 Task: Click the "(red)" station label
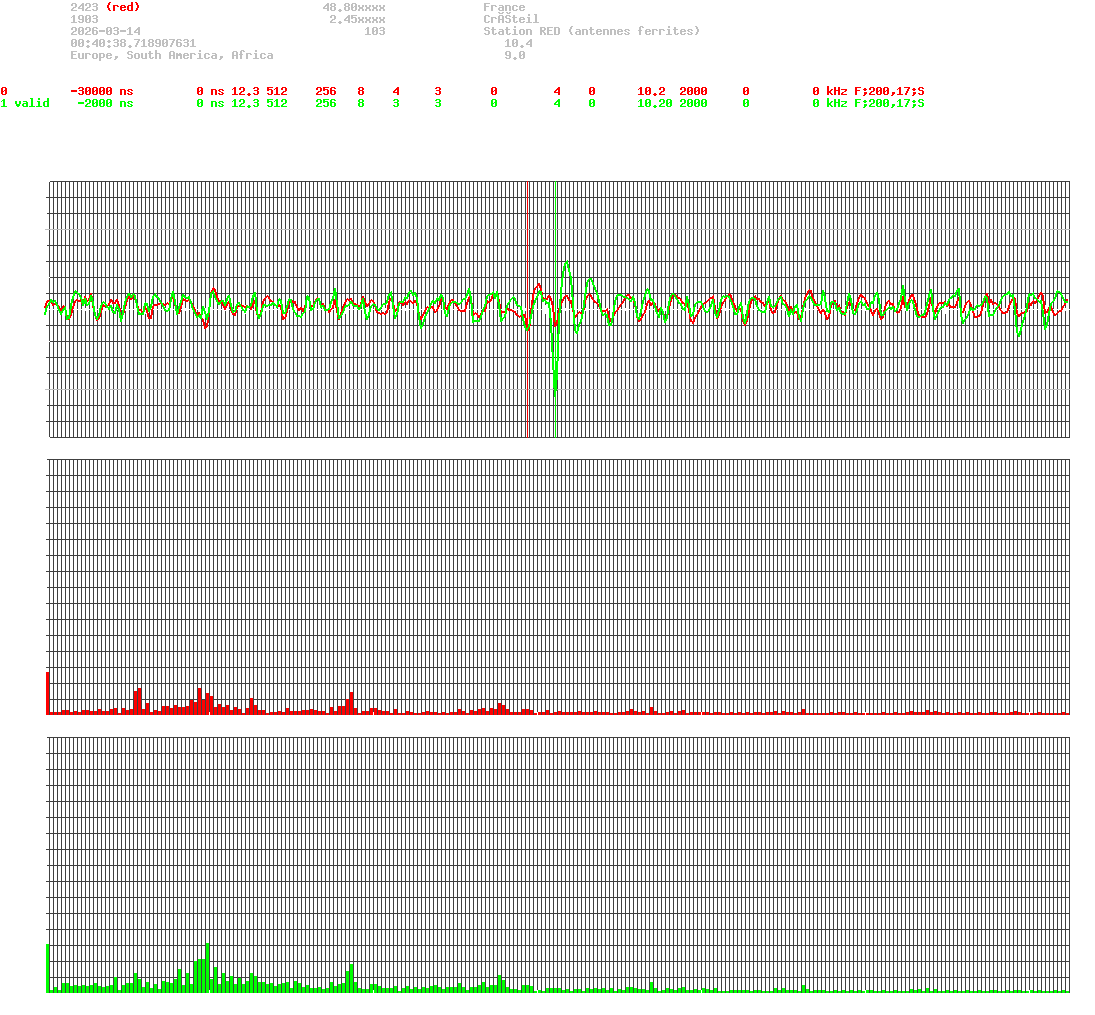[x=123, y=7]
